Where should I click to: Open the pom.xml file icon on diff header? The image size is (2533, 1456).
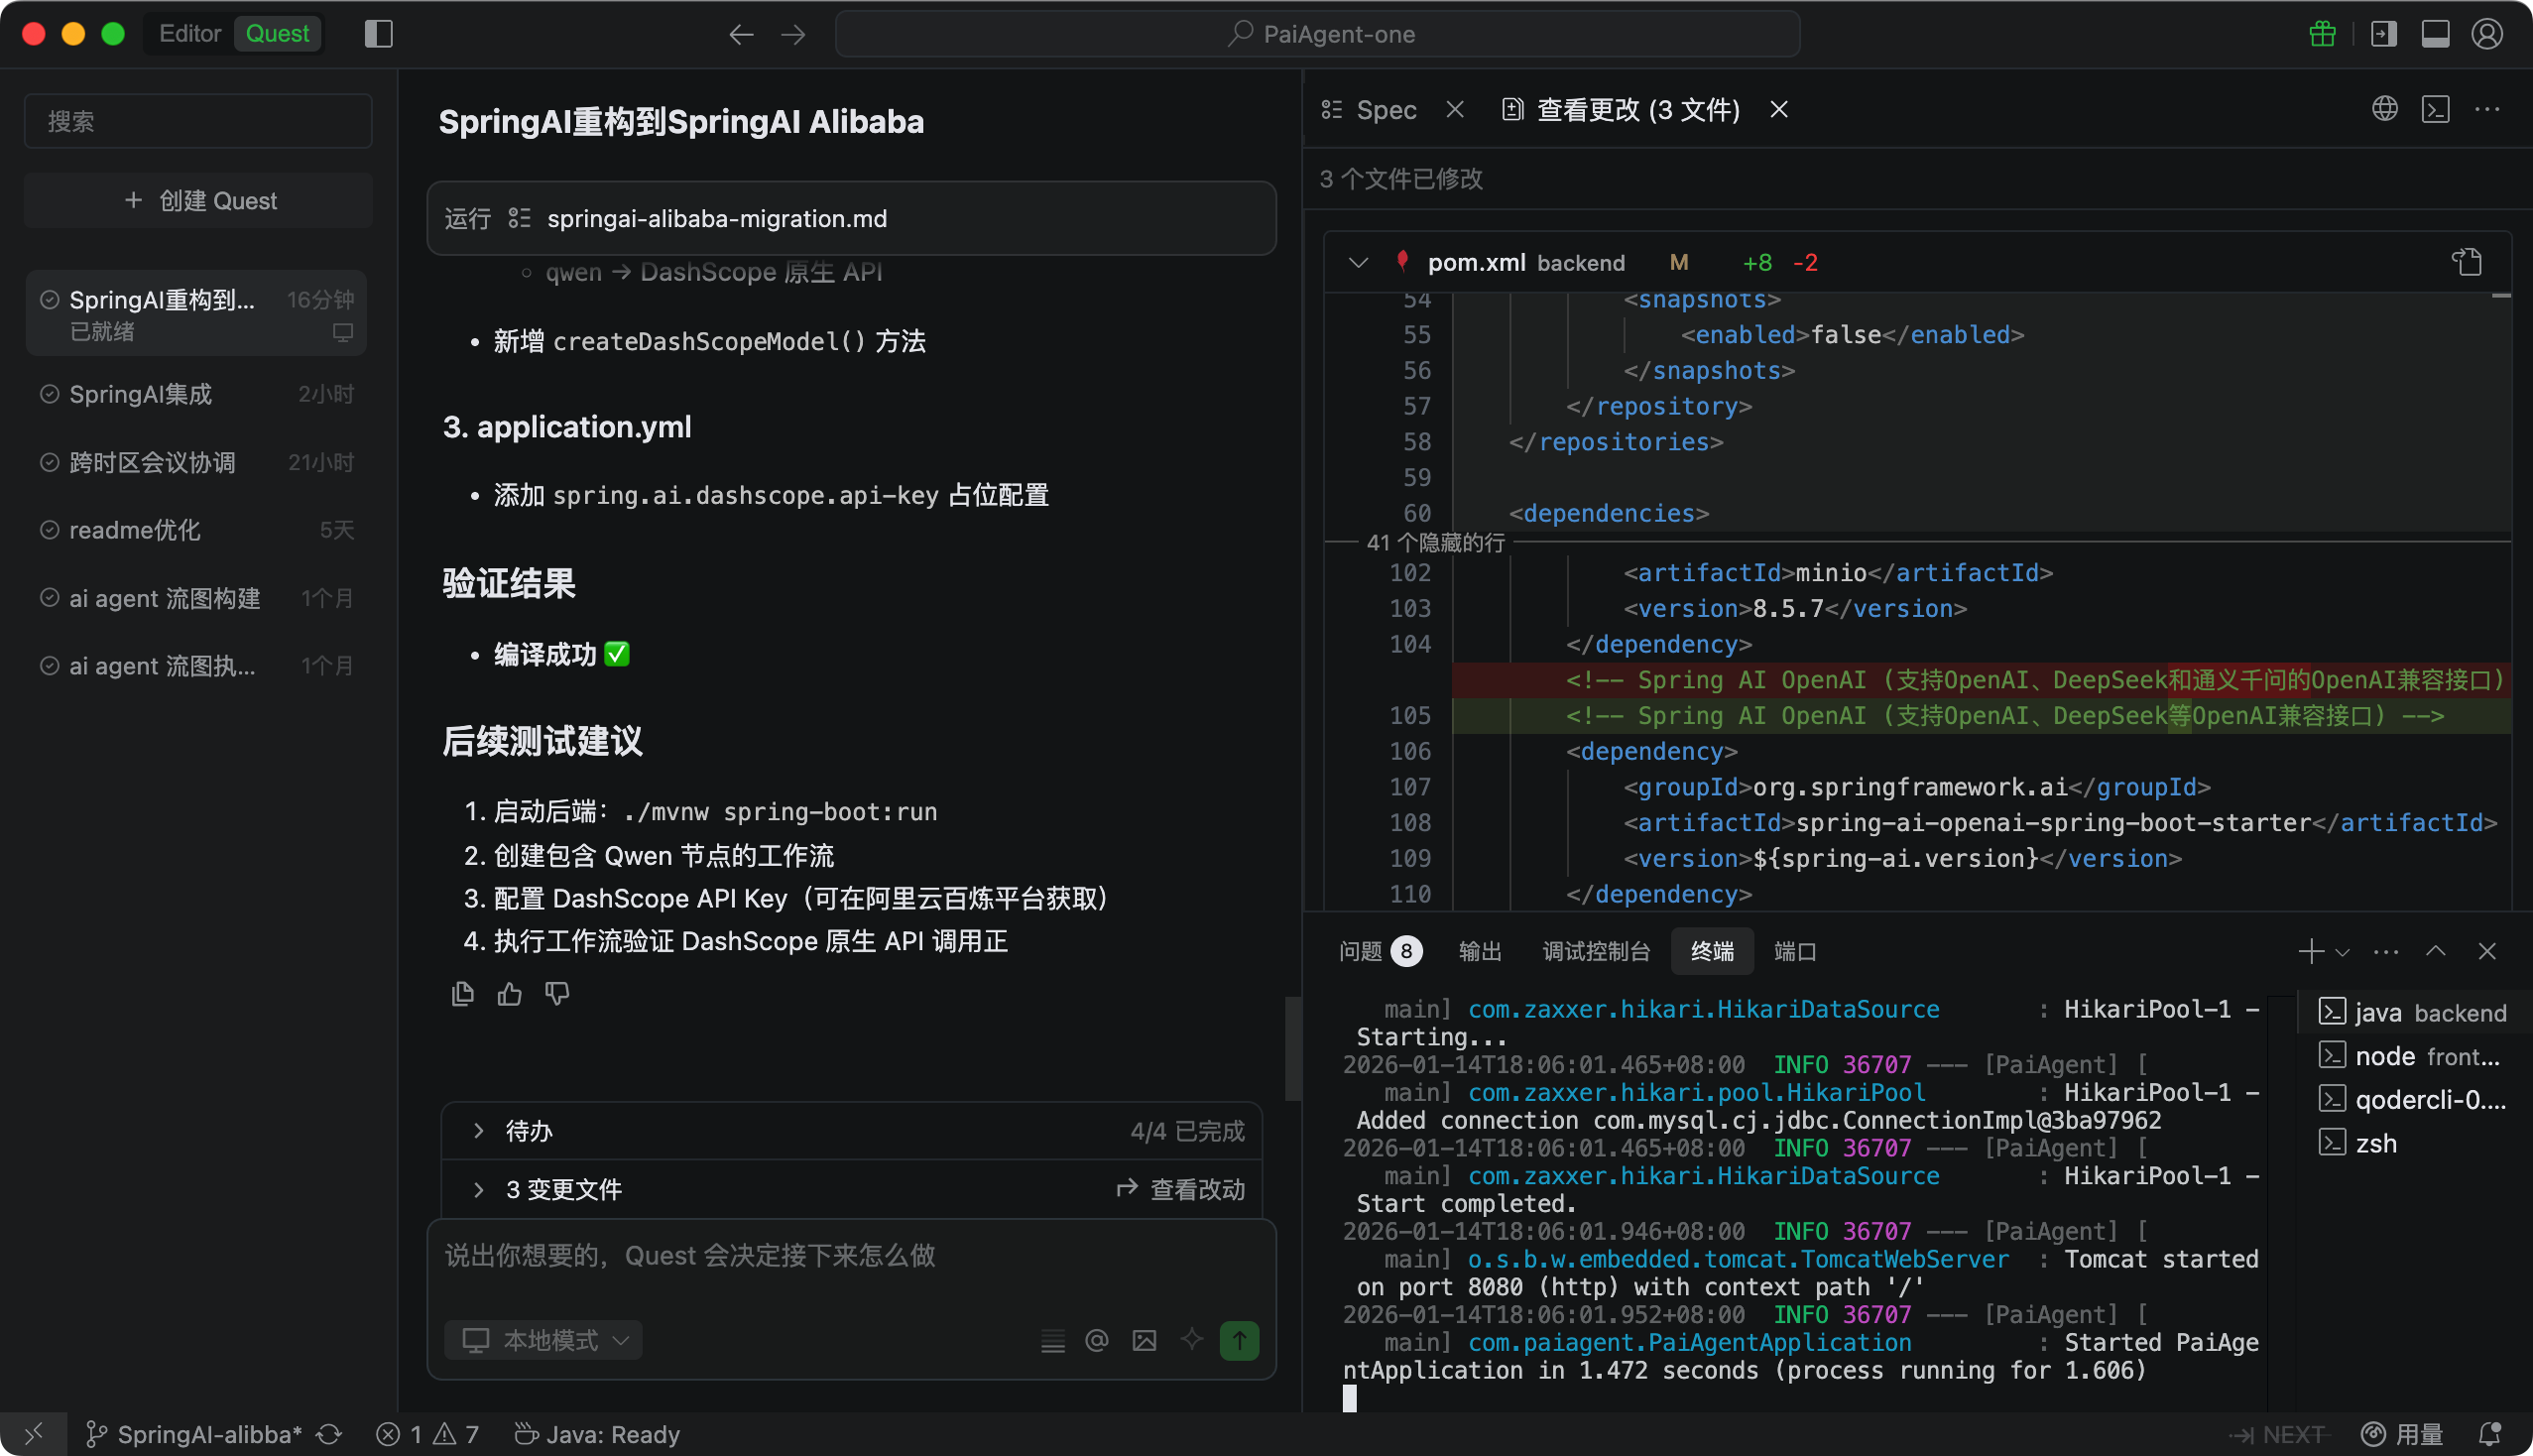pos(2466,262)
